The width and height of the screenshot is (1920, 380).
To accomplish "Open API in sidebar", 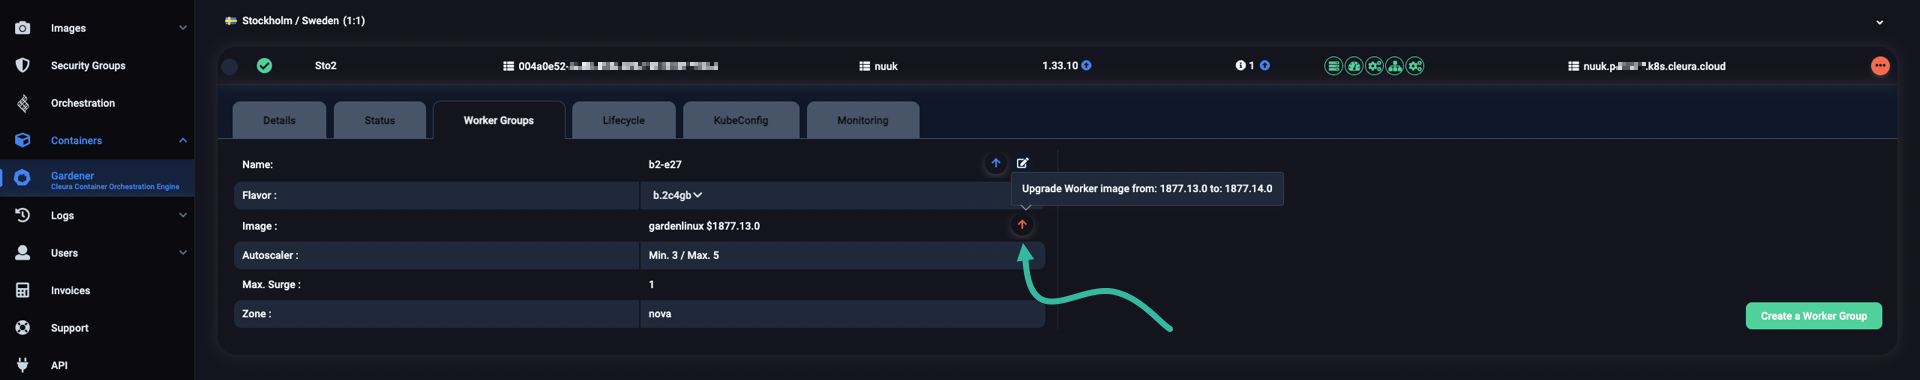I will pyautogui.click(x=59, y=366).
